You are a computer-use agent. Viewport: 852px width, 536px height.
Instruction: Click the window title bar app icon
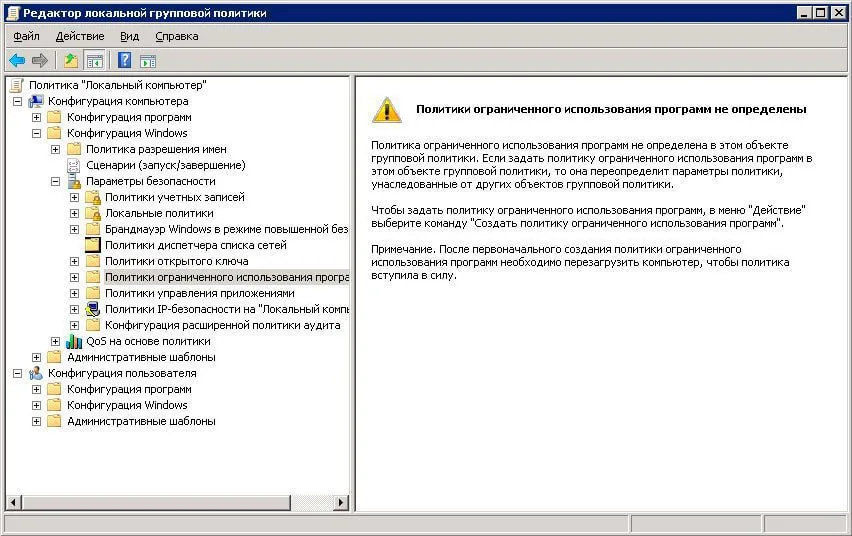(x=12, y=13)
